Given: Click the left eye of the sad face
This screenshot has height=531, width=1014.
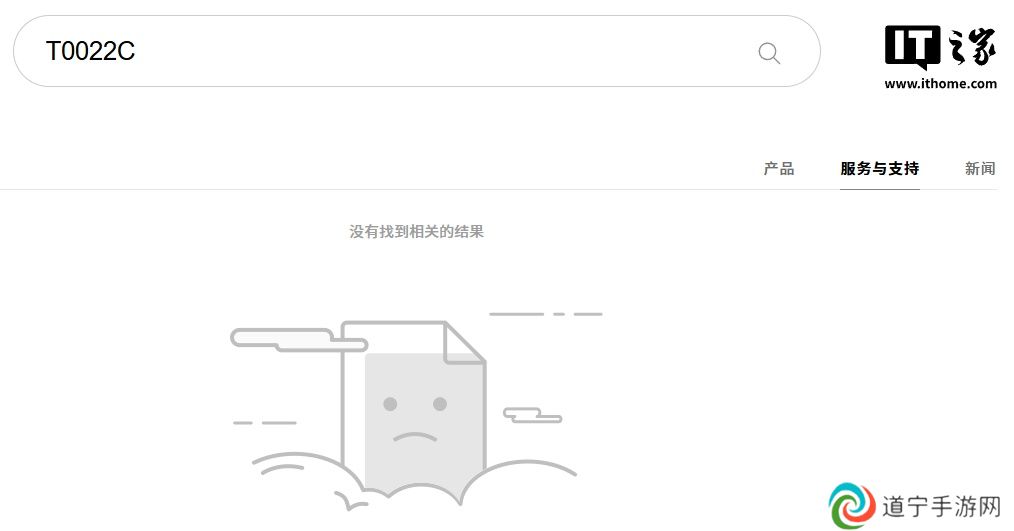Looking at the screenshot, I should pos(390,404).
